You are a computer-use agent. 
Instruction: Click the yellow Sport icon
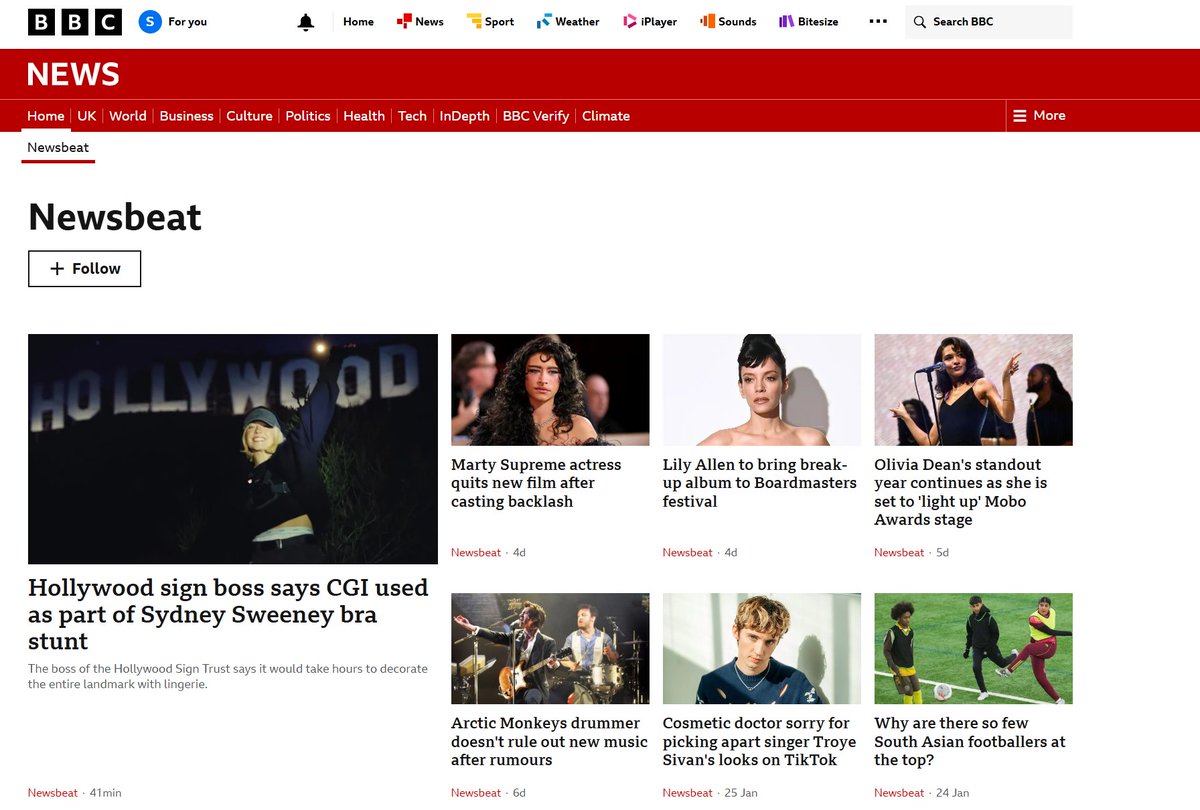pyautogui.click(x=474, y=21)
